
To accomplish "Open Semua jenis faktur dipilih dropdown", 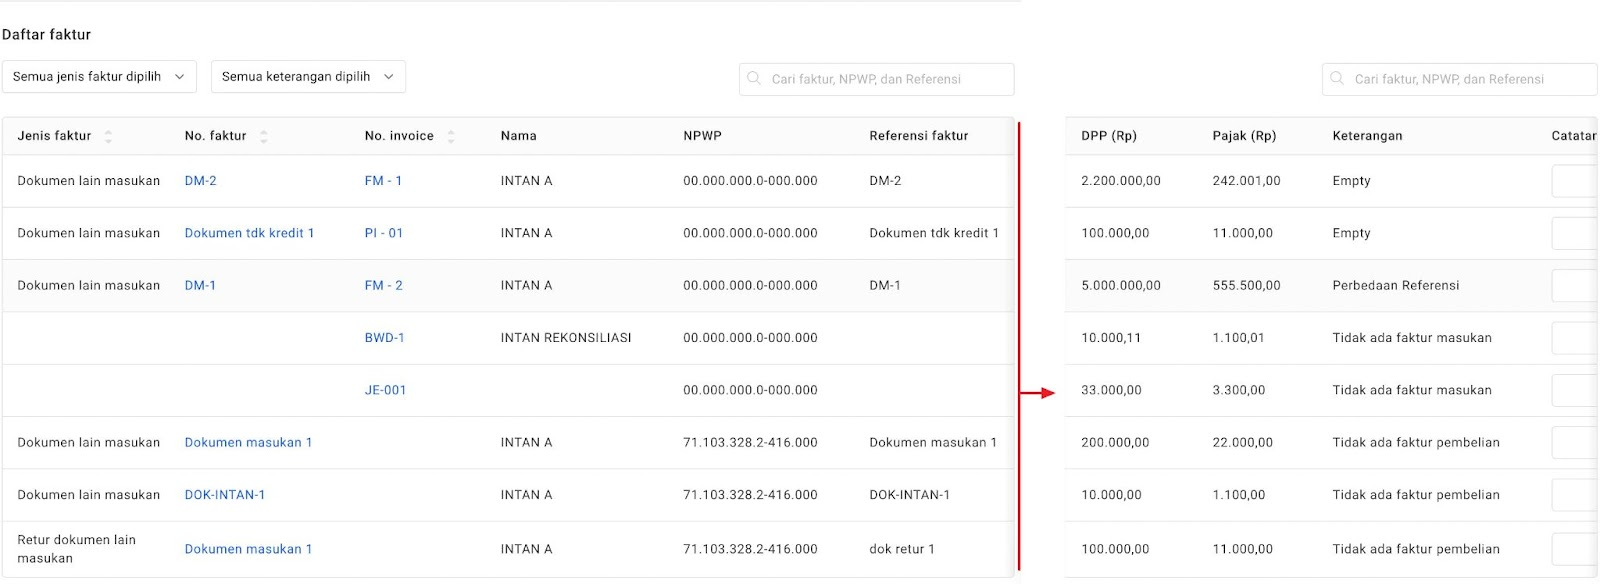I will pos(99,77).
